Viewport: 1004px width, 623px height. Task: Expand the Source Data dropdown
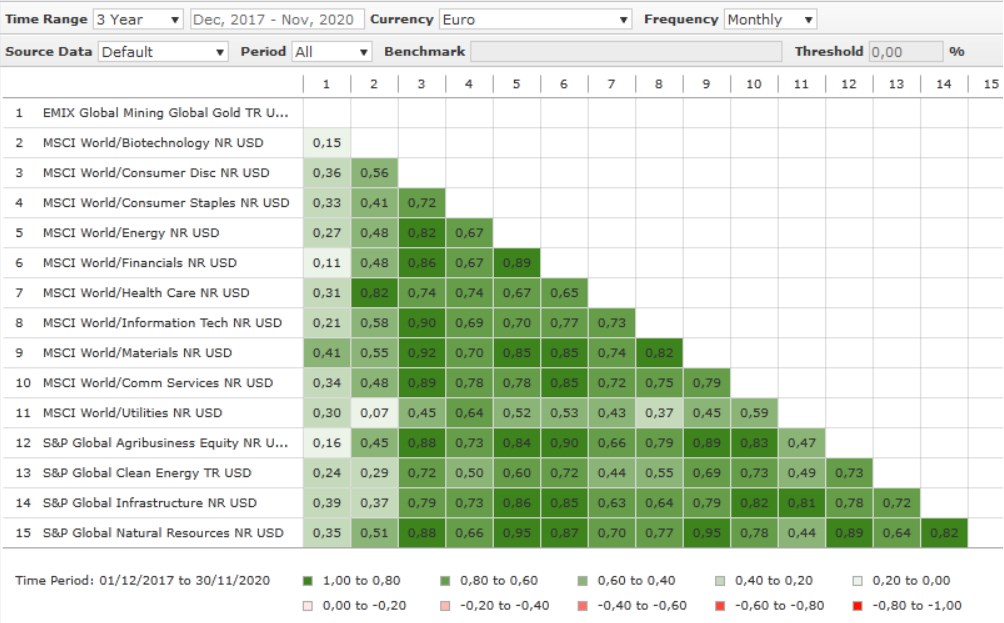pos(163,51)
